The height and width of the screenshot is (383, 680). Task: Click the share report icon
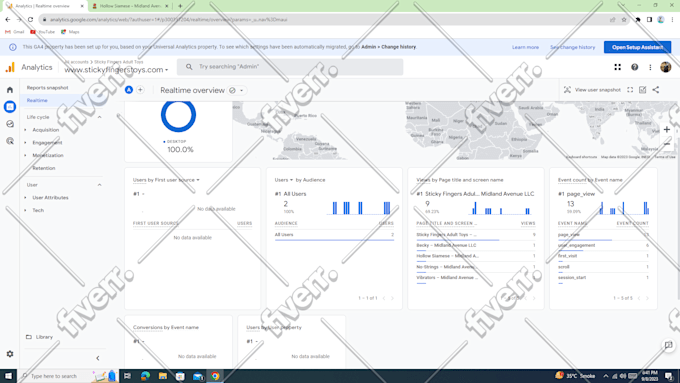tap(656, 90)
